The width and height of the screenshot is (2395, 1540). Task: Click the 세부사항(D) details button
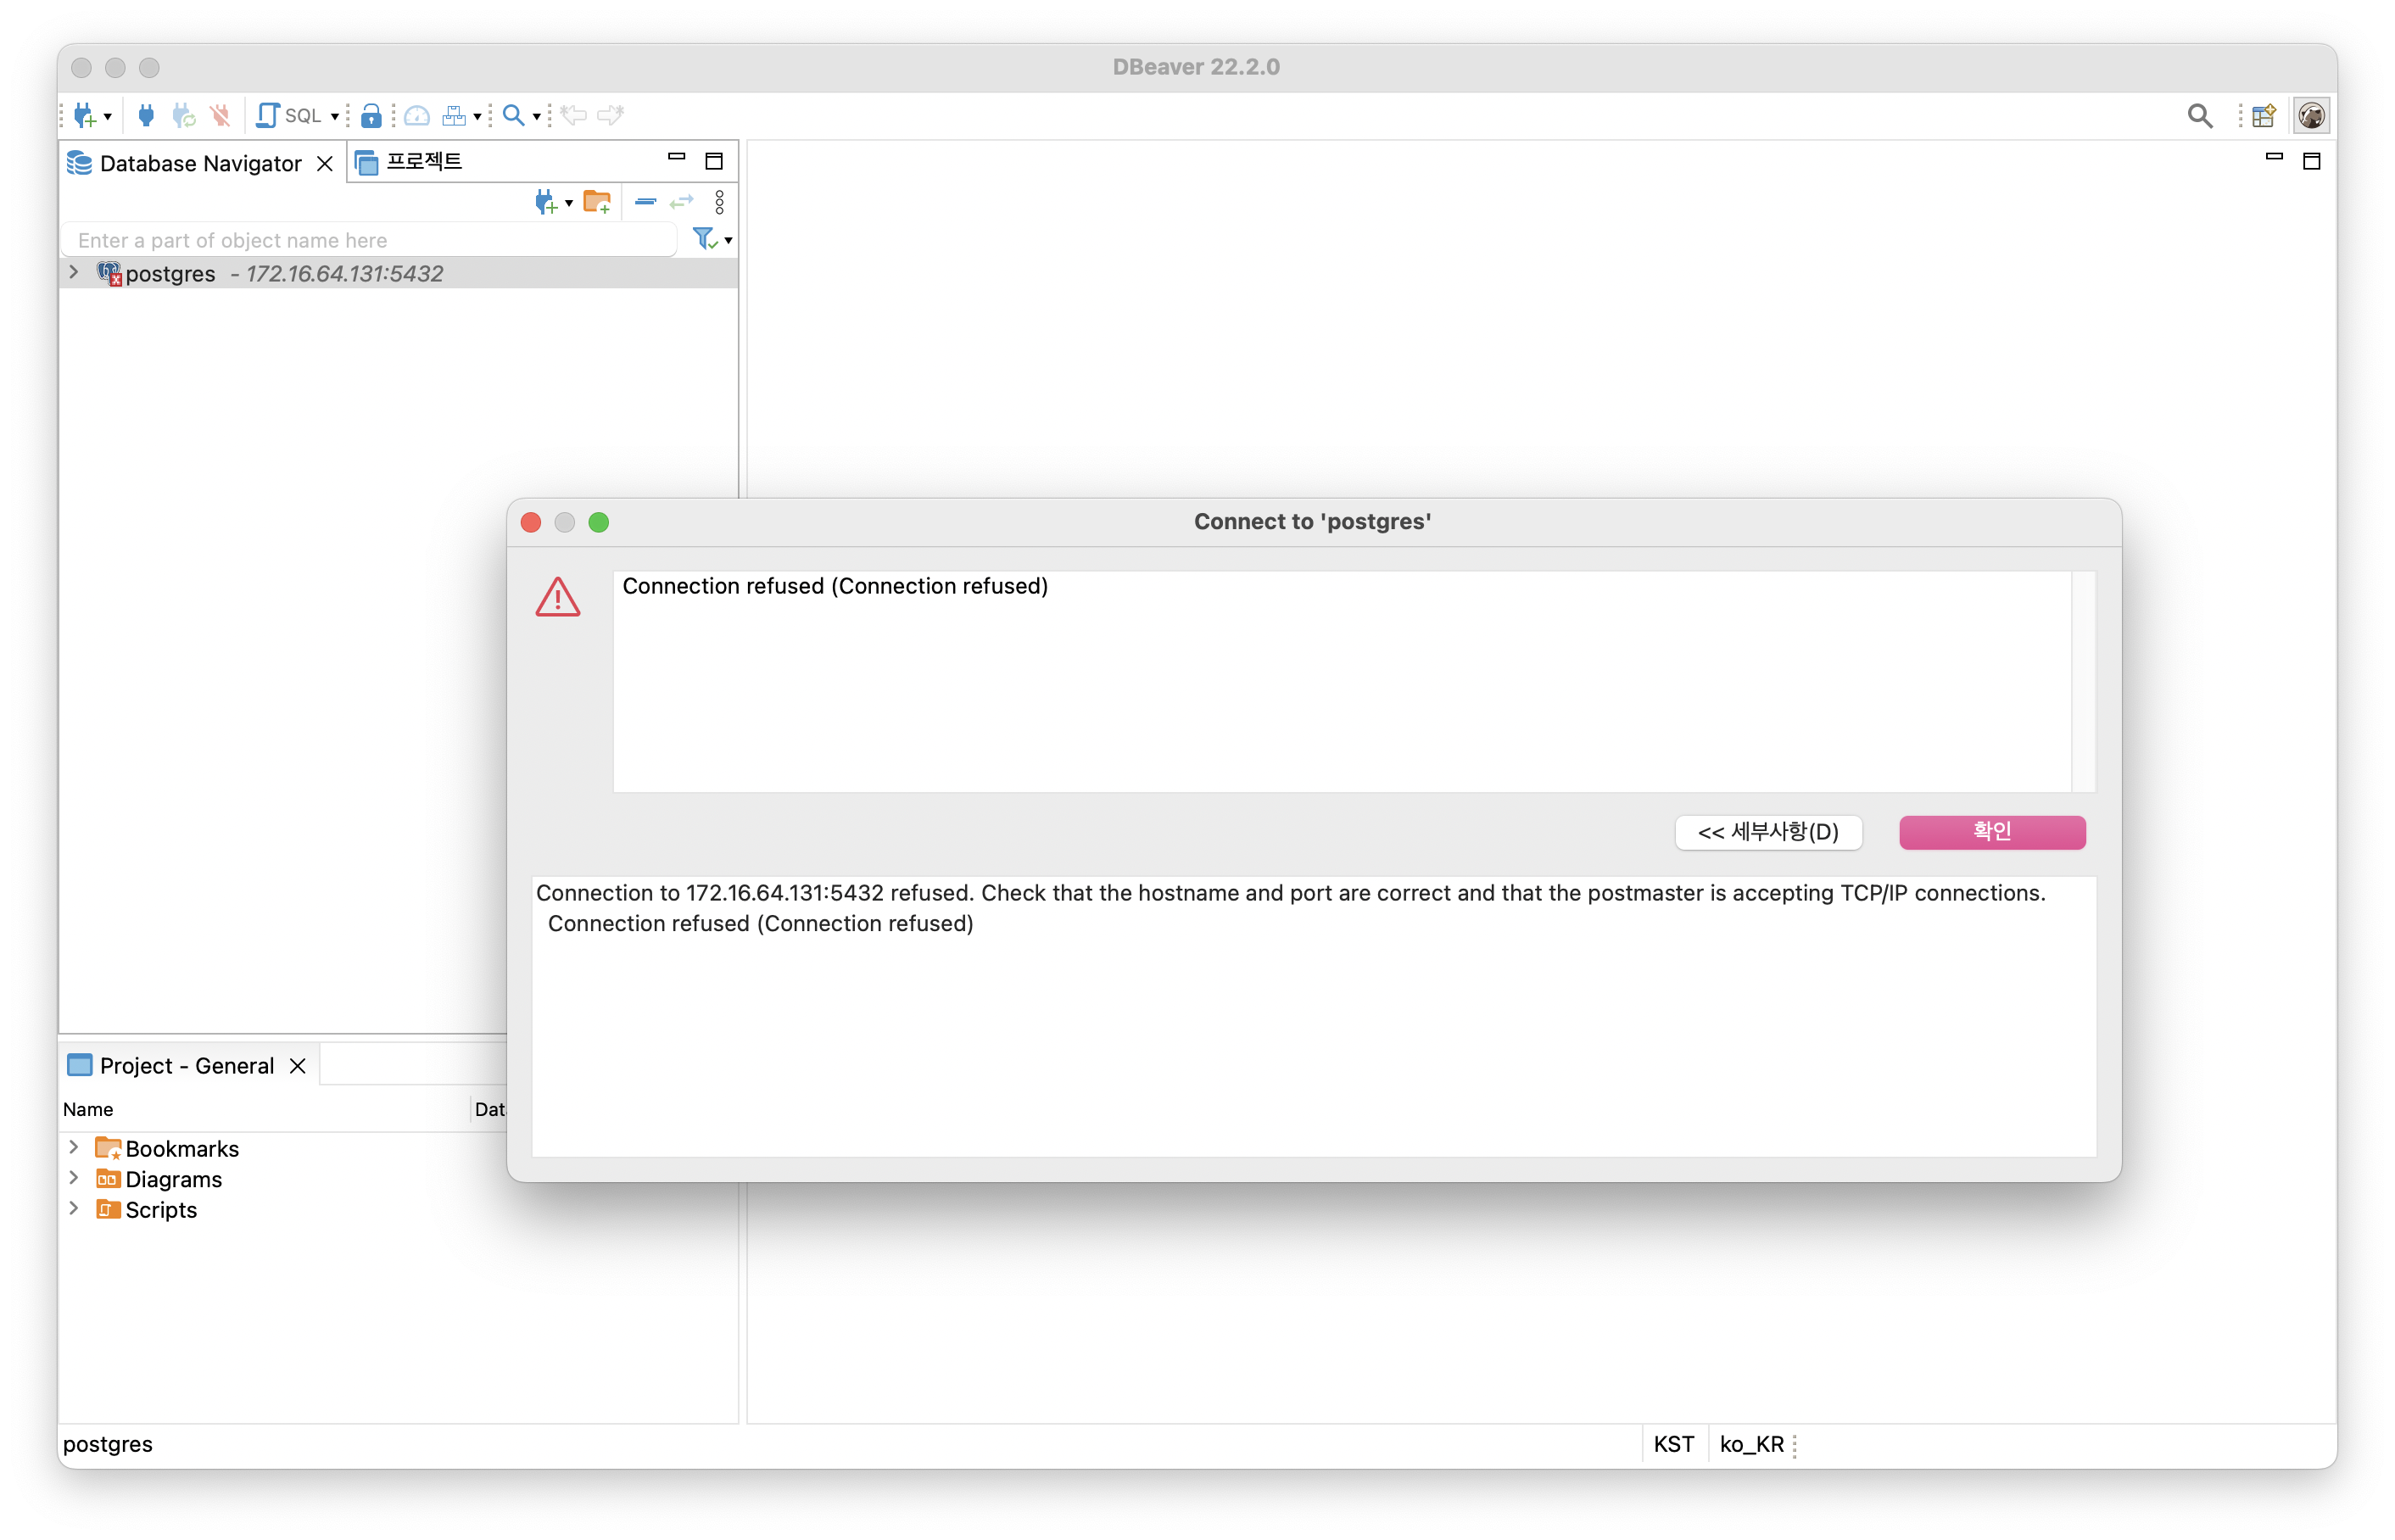[1767, 832]
